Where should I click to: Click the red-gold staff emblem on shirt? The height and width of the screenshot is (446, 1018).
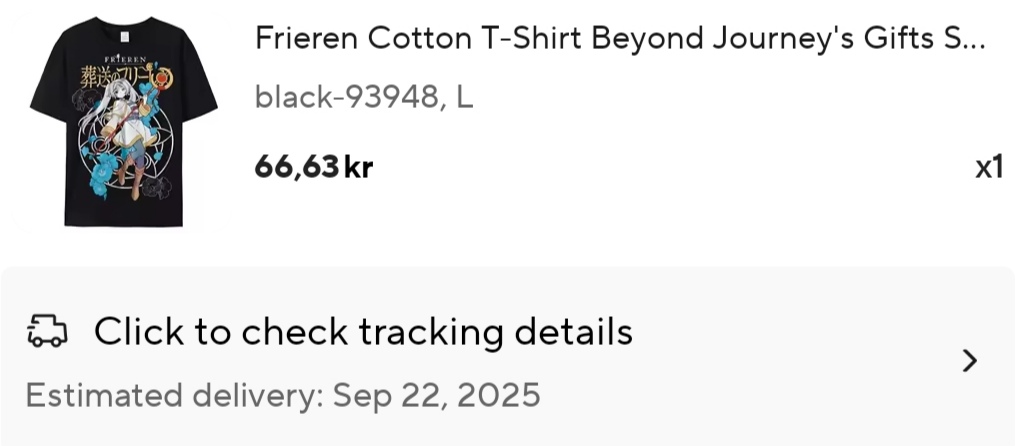[164, 79]
